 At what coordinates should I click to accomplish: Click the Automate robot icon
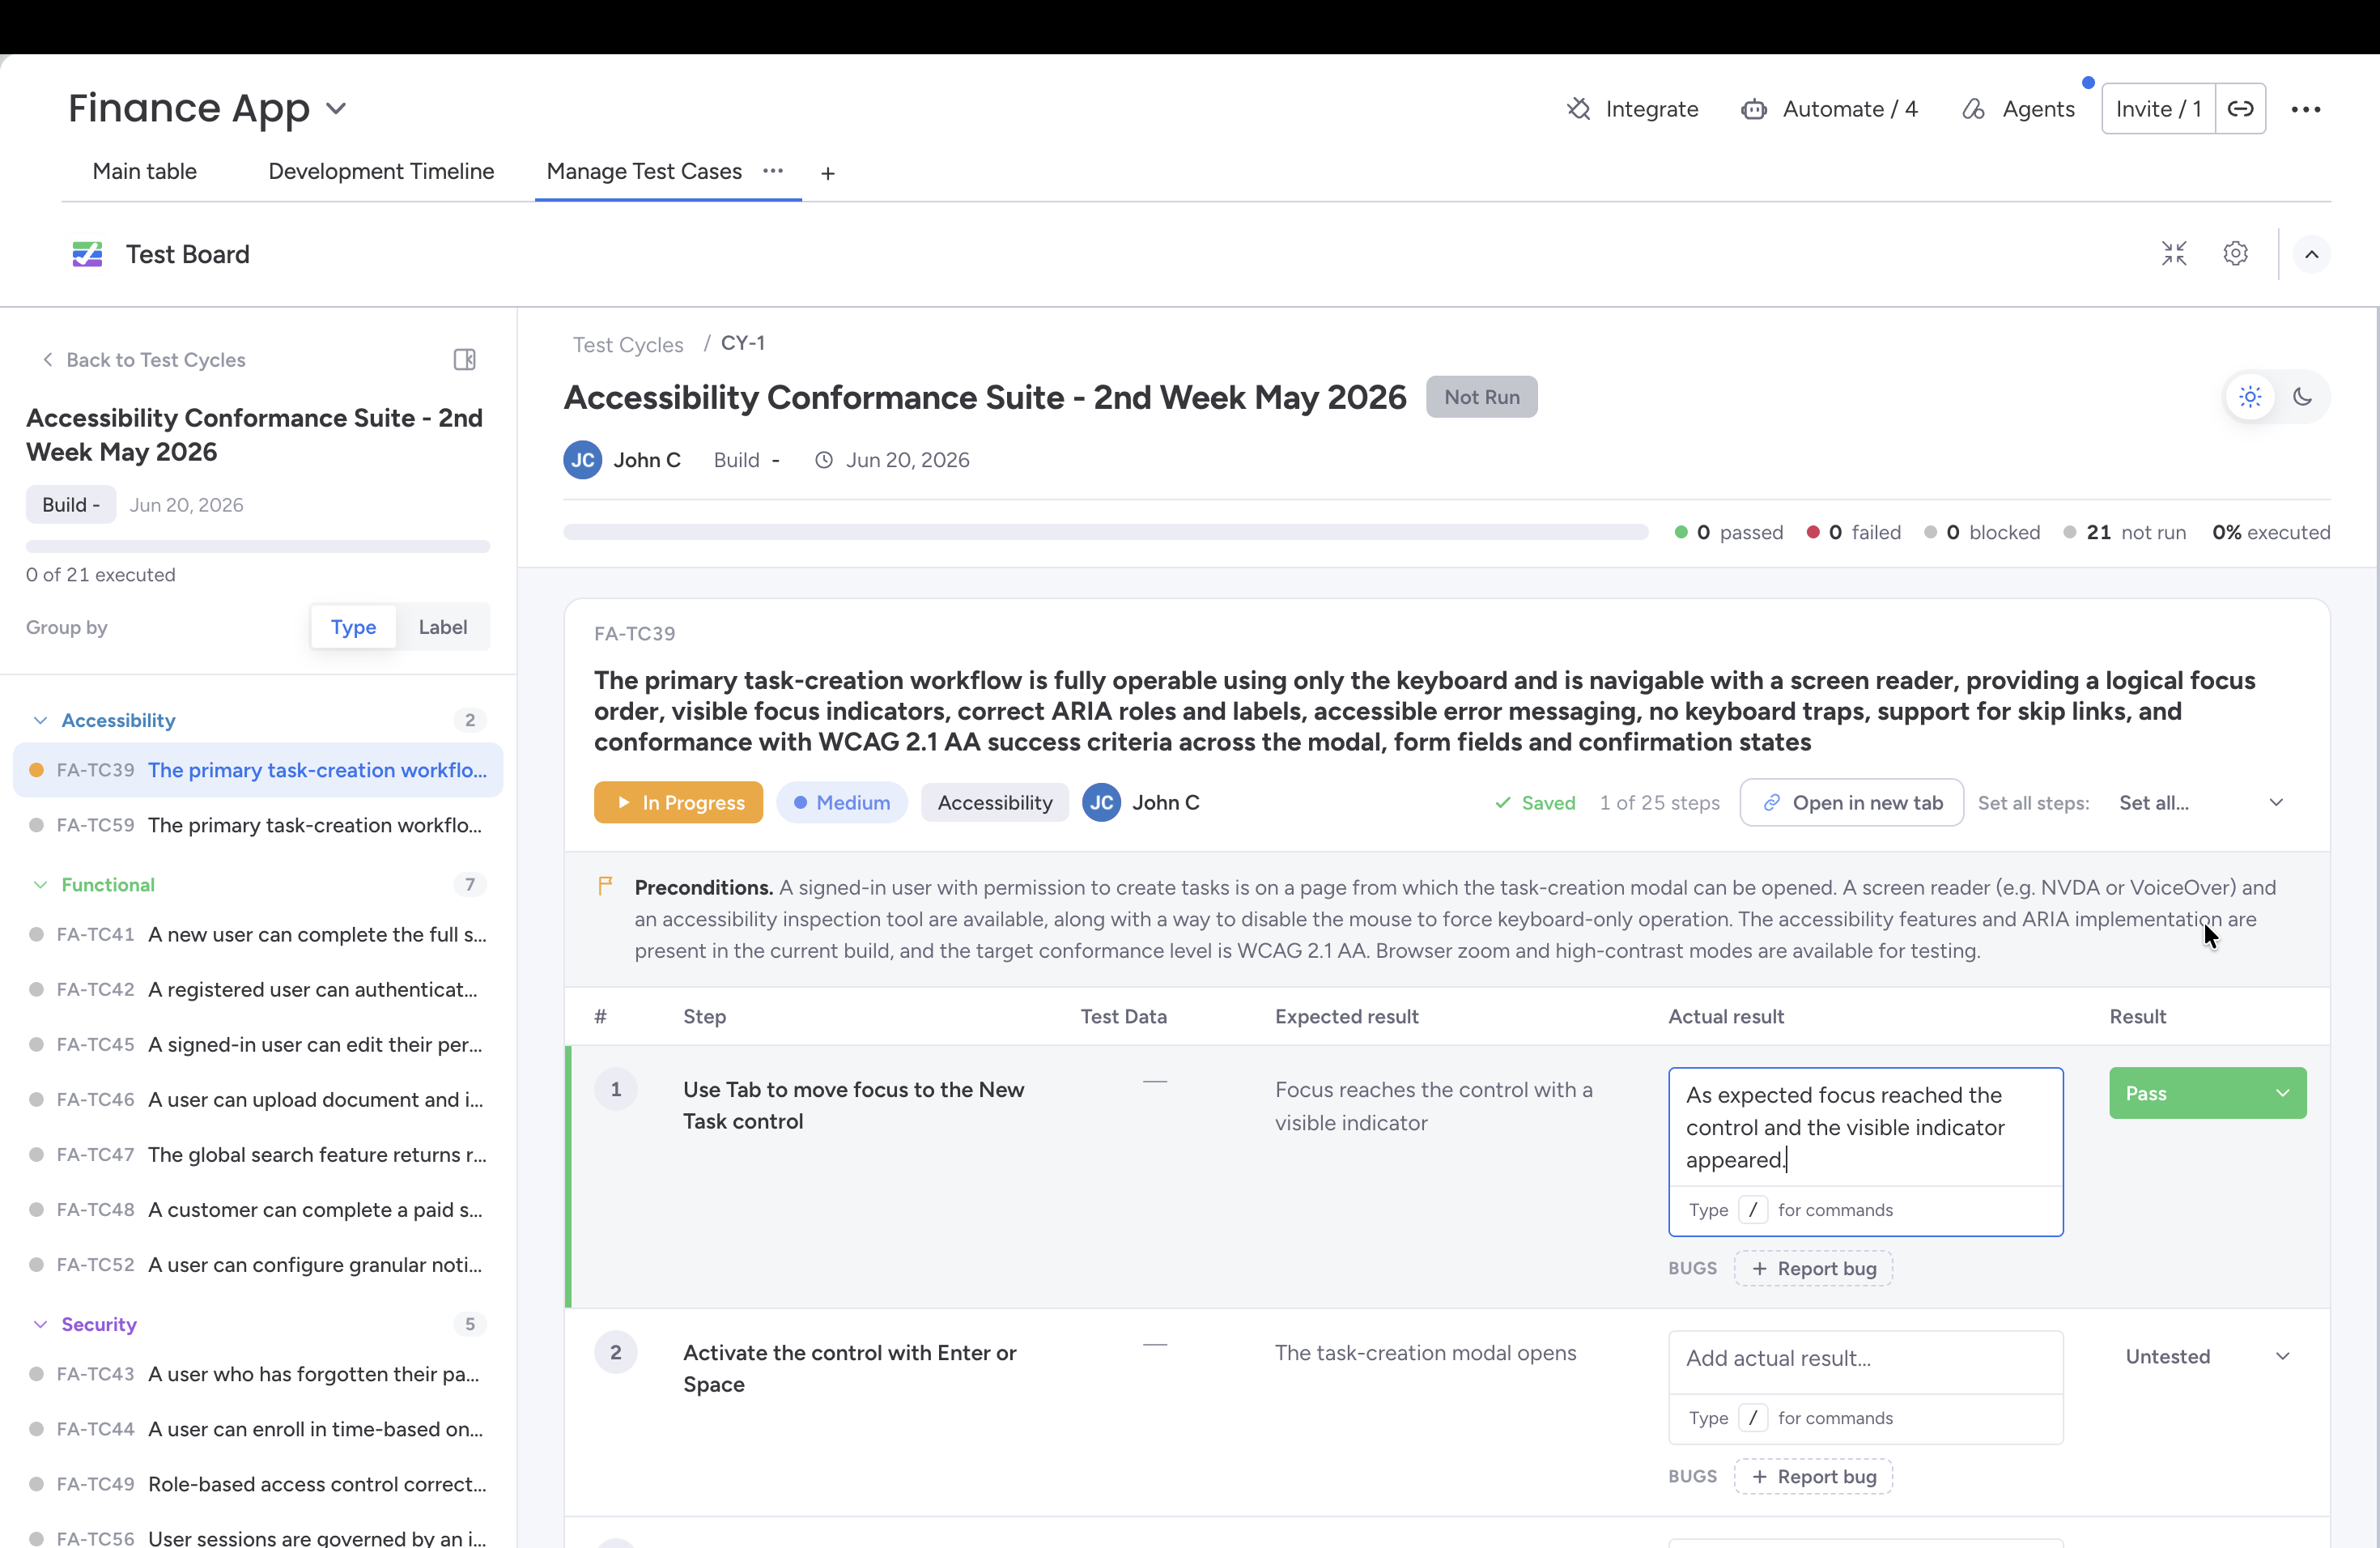[1754, 109]
